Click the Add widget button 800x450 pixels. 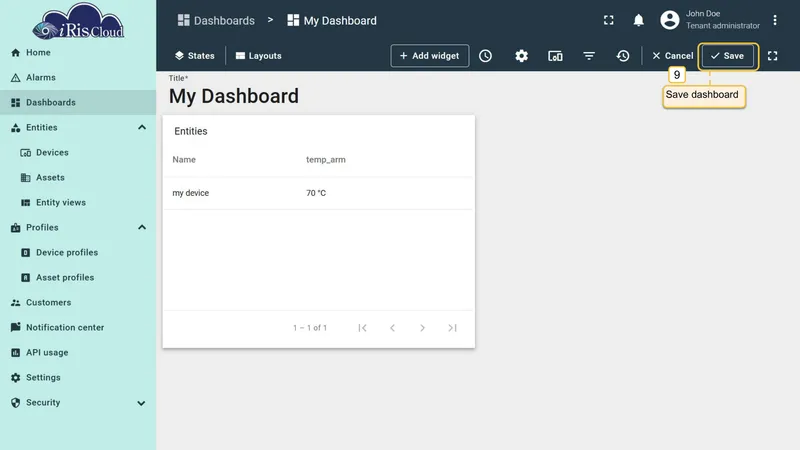click(430, 56)
